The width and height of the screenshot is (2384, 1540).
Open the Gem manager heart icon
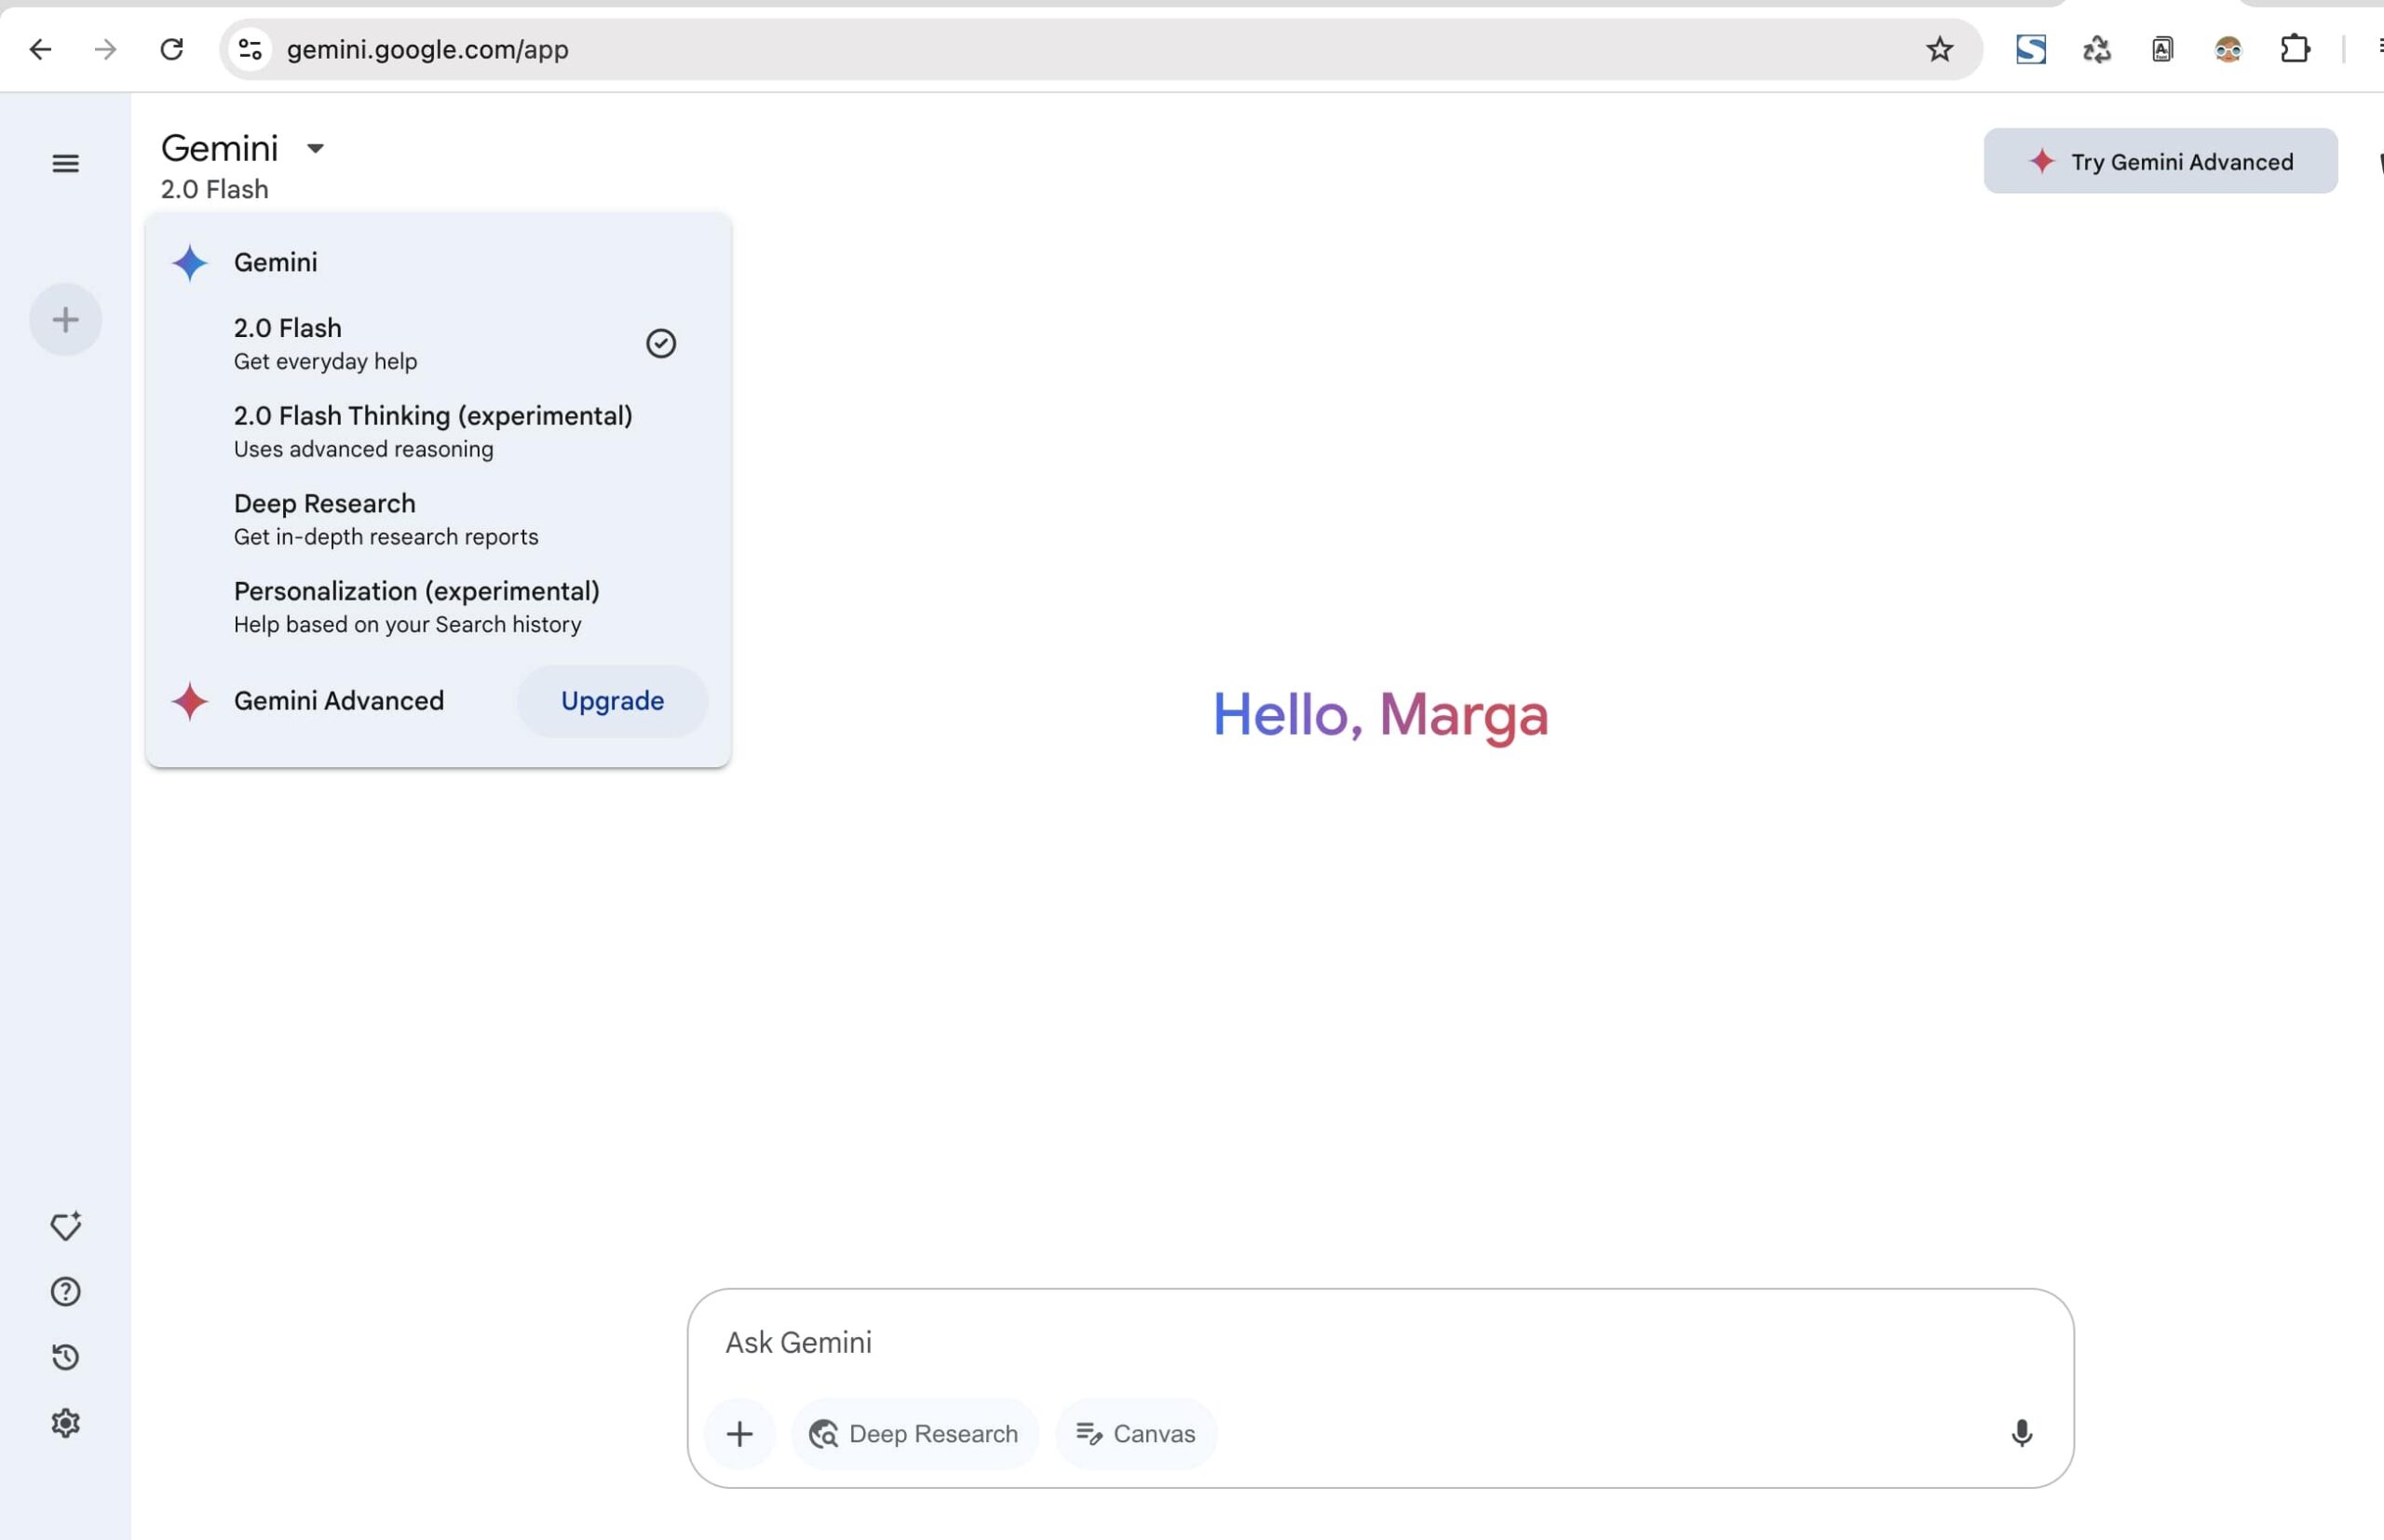coord(65,1226)
